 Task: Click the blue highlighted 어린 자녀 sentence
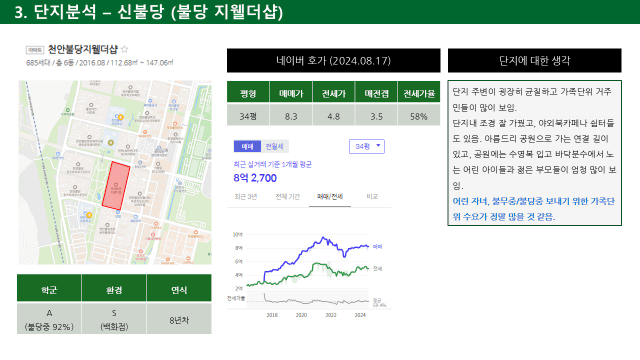click(533, 209)
